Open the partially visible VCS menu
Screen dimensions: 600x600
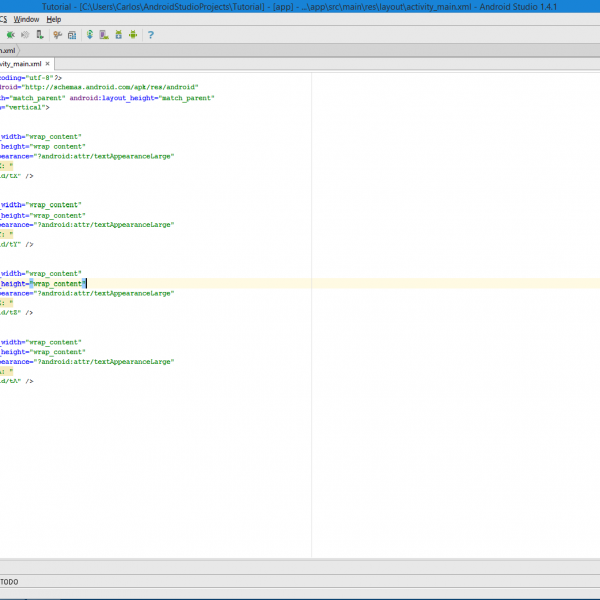pos(3,20)
